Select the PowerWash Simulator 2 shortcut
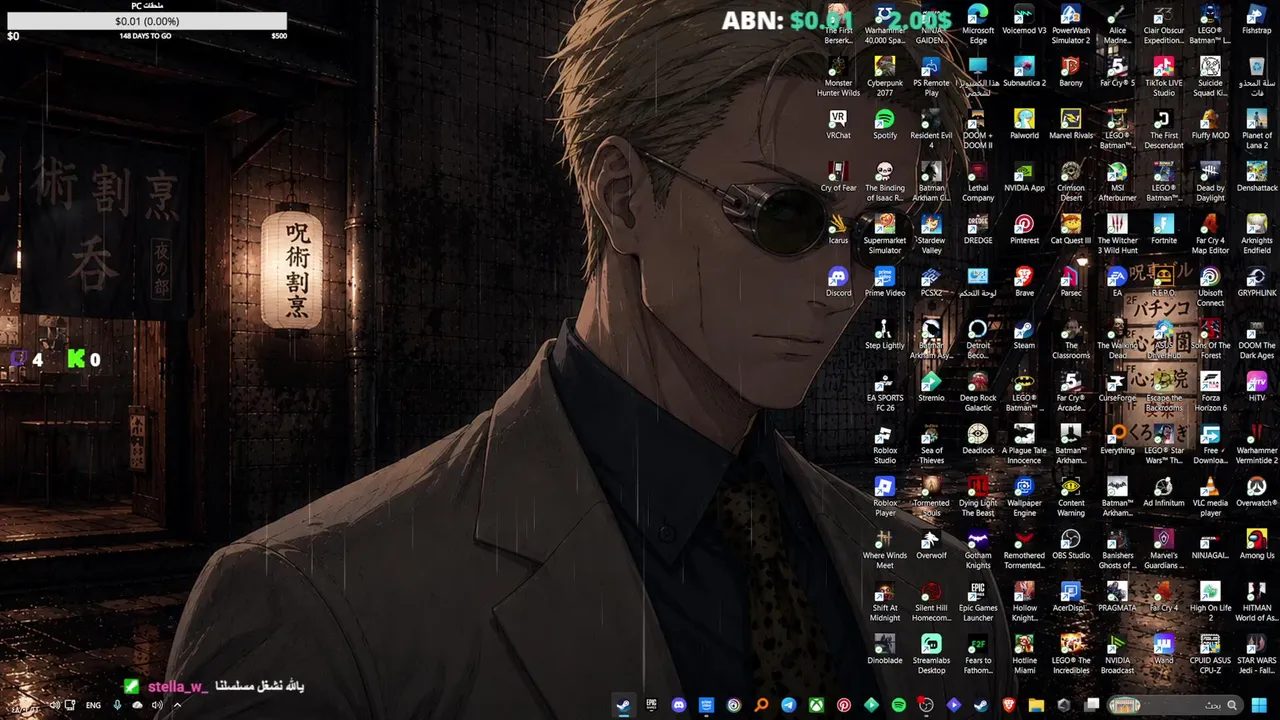This screenshot has width=1280, height=720. pyautogui.click(x=1071, y=24)
